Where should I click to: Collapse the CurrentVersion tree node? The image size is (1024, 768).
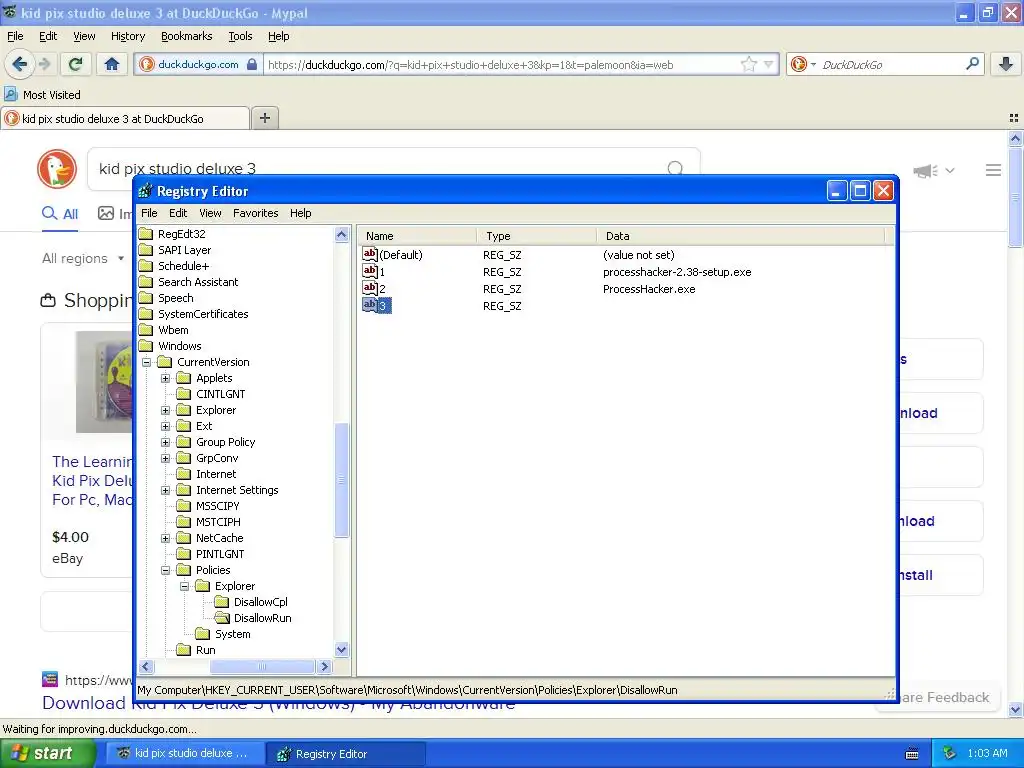coord(147,362)
